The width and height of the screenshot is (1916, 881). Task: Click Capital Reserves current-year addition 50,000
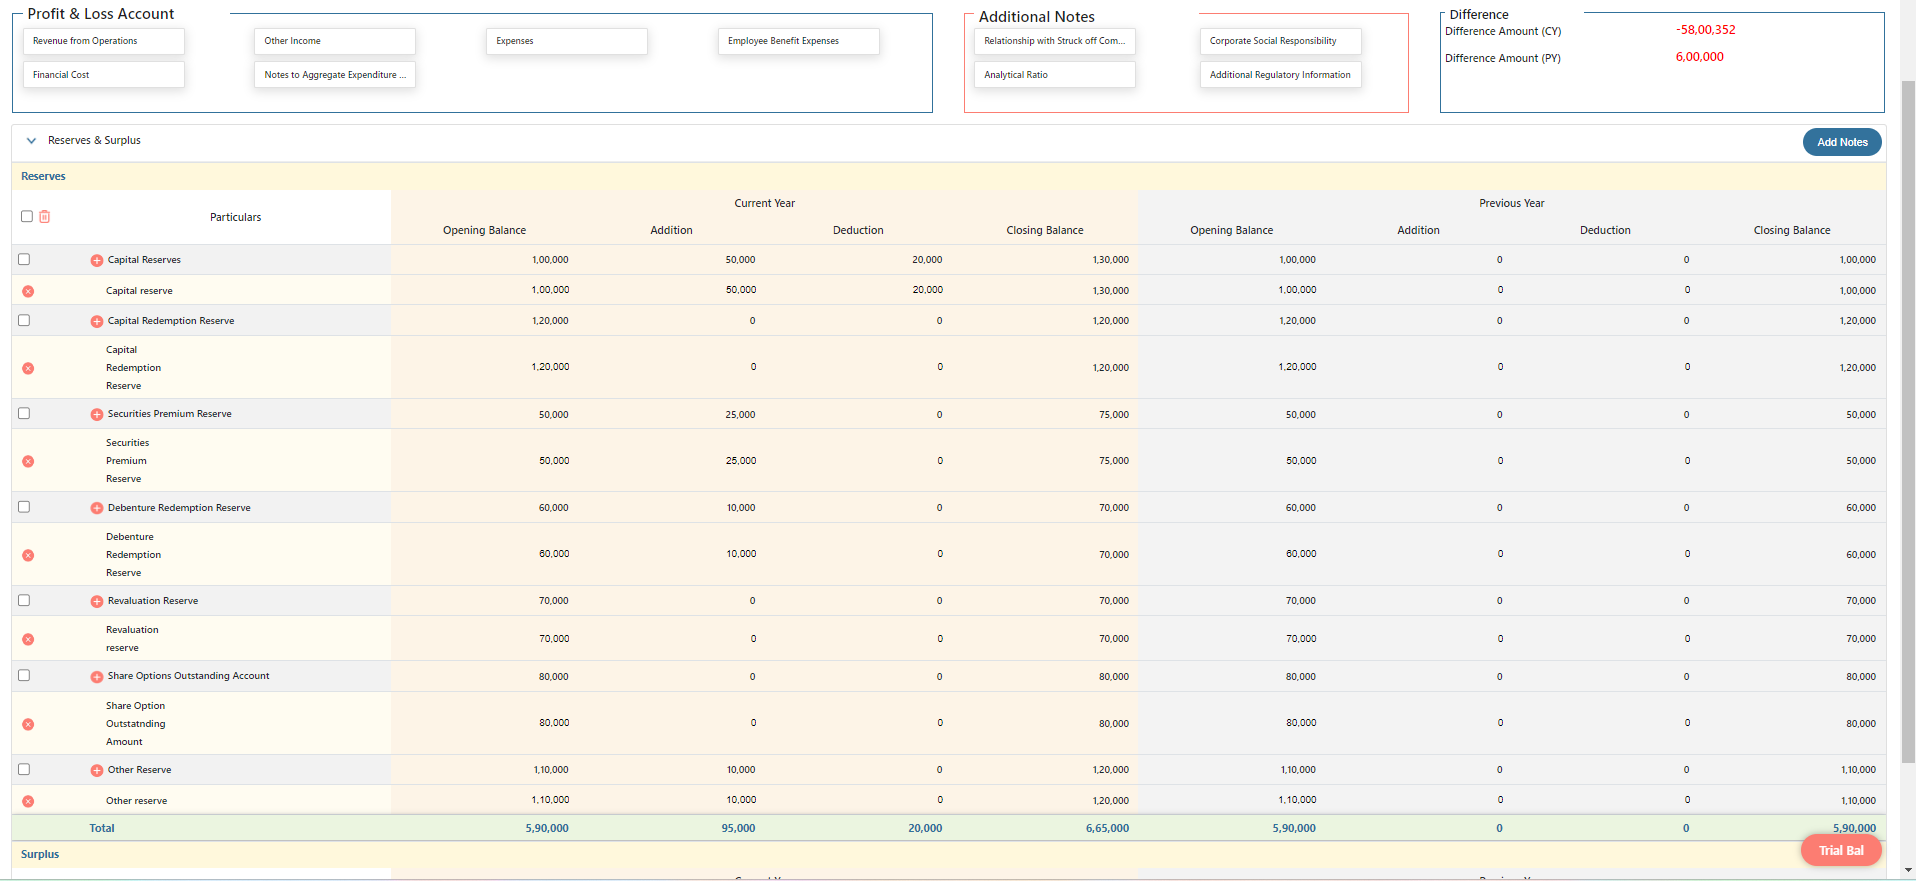[740, 260]
